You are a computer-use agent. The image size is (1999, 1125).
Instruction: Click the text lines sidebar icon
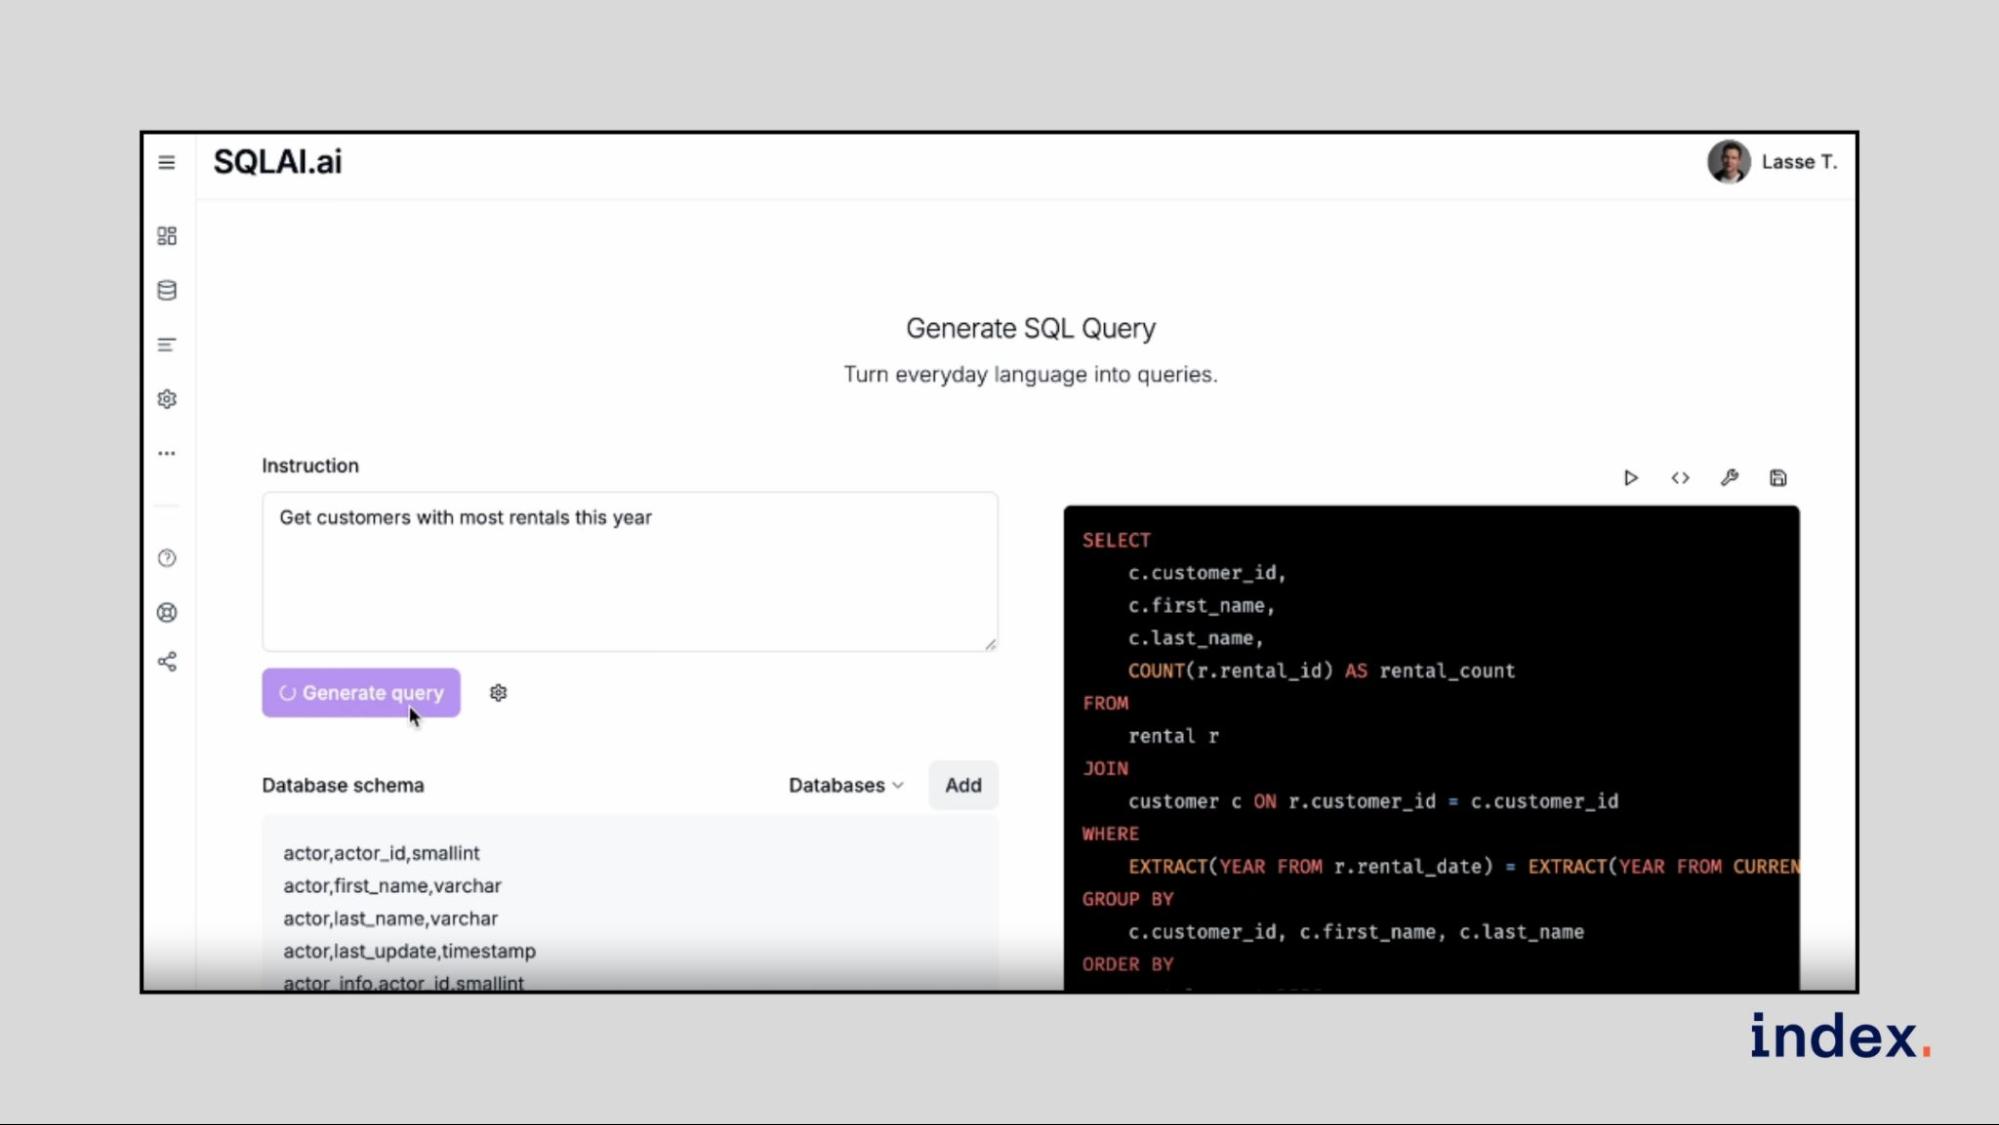coord(167,345)
